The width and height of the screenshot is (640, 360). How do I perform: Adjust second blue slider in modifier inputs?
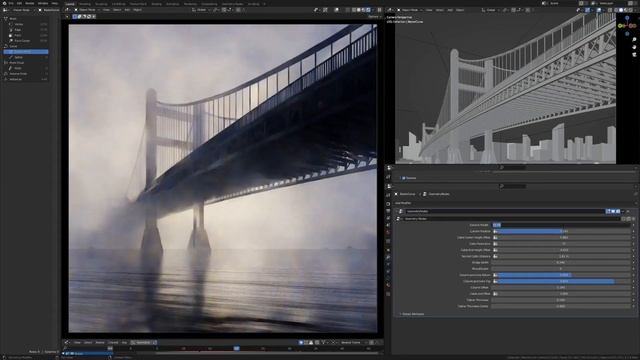[561, 275]
